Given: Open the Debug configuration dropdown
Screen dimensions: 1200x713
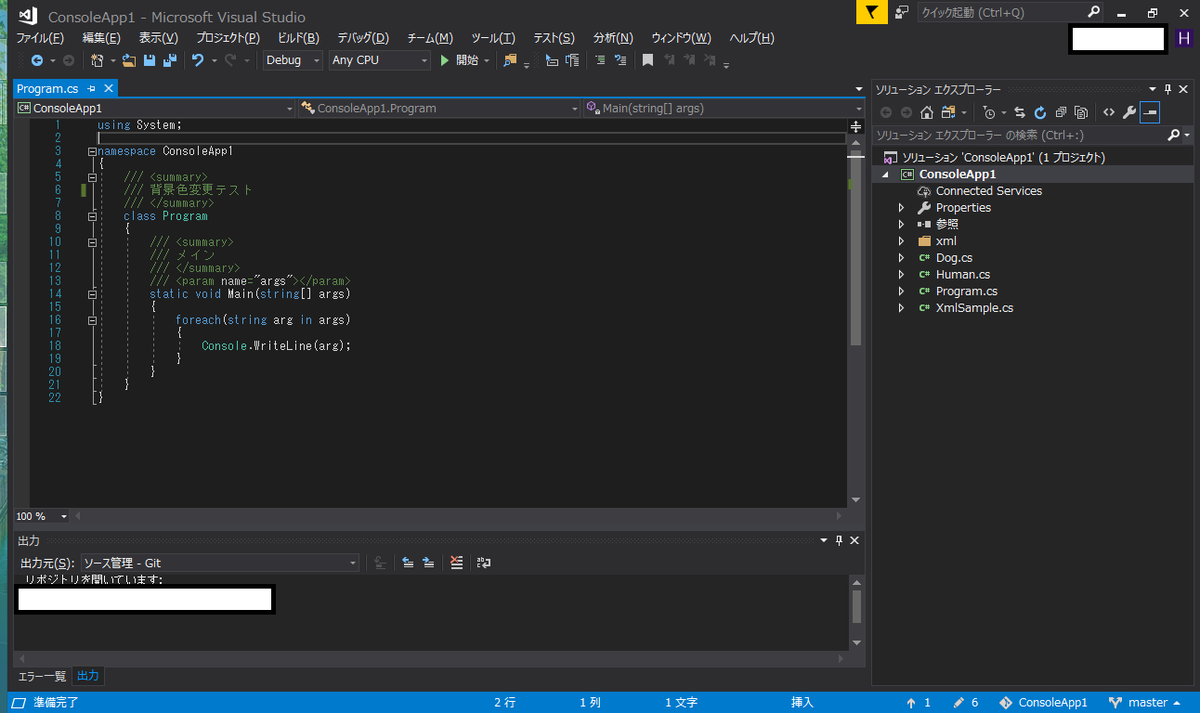Looking at the screenshot, I should click(x=293, y=60).
